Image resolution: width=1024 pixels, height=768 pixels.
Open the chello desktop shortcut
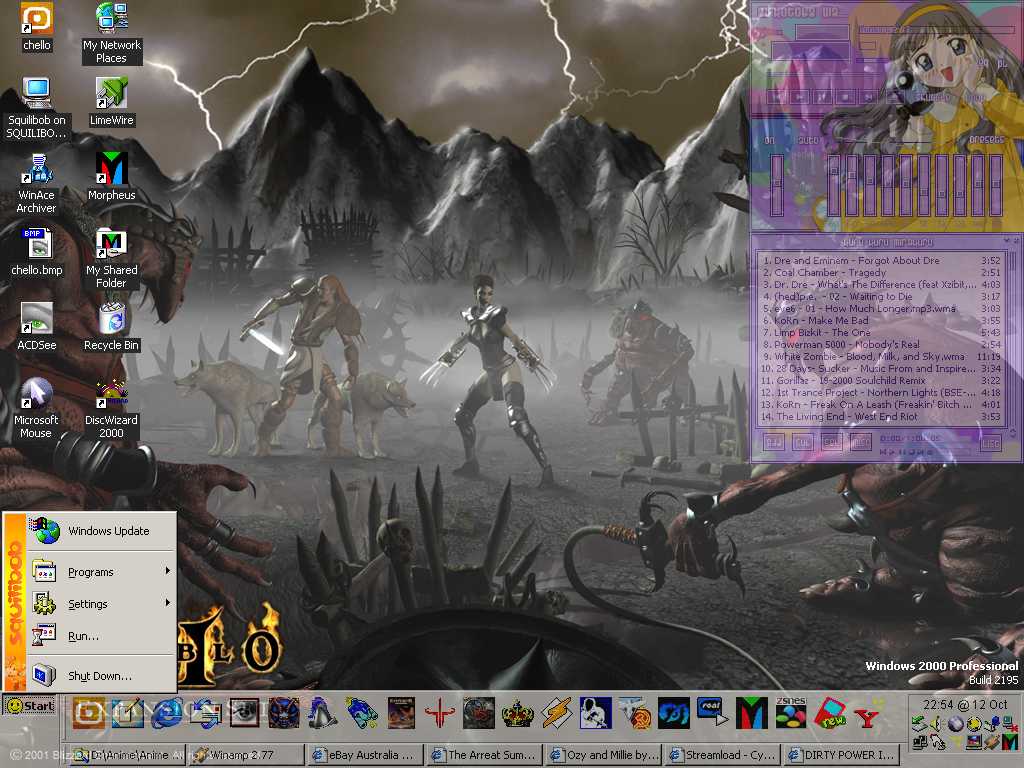(x=37, y=26)
